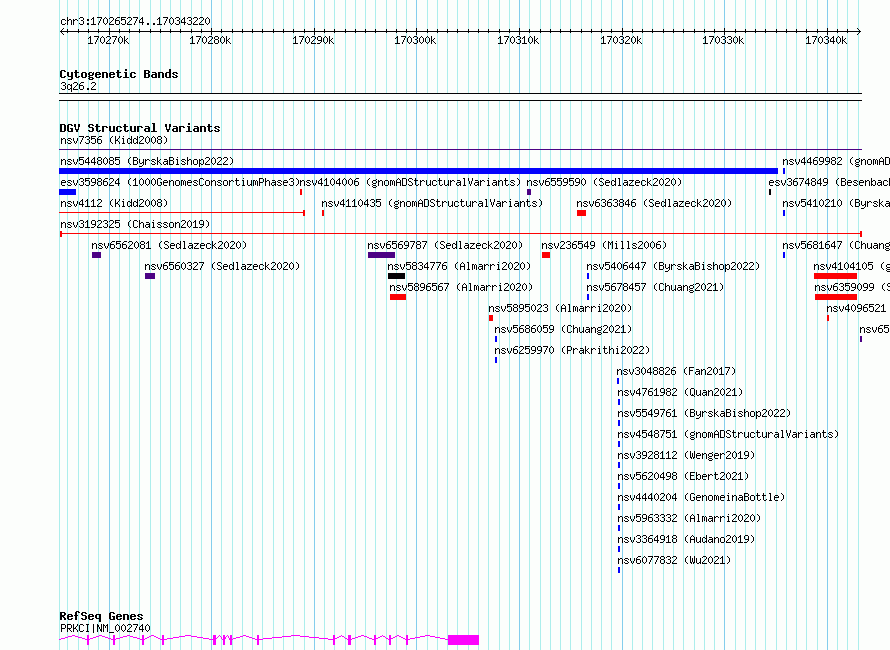Open nsv5549761 (ByrskaBishop2022) label
Screen dimensions: 890x650
(704, 413)
